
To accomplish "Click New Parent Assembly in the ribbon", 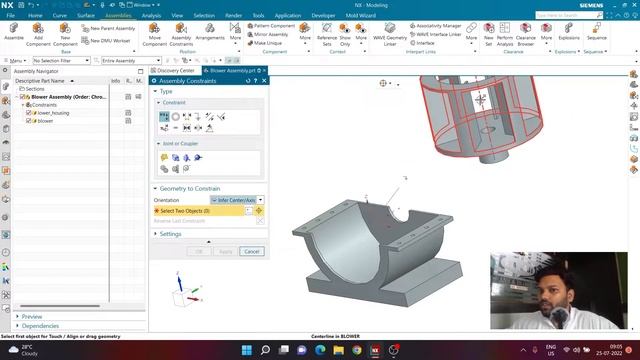I will pyautogui.click(x=108, y=29).
